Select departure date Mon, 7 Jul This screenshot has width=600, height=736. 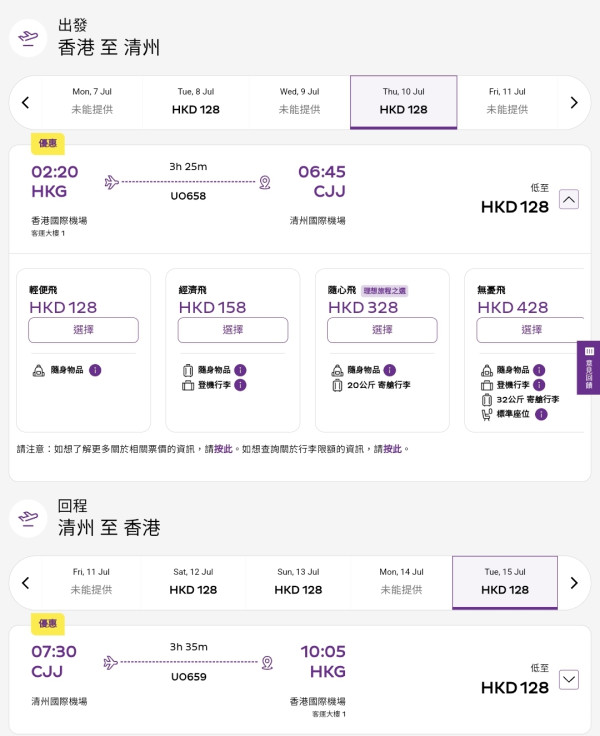tap(92, 102)
